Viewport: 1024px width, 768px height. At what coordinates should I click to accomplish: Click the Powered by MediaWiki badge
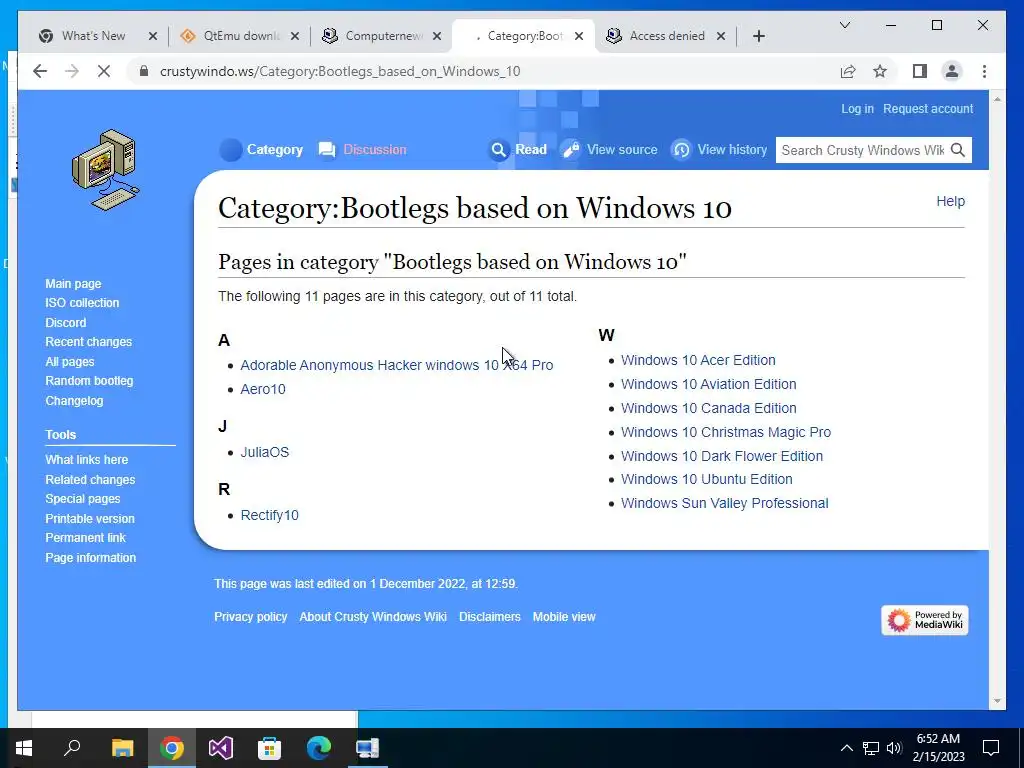pyautogui.click(x=925, y=620)
